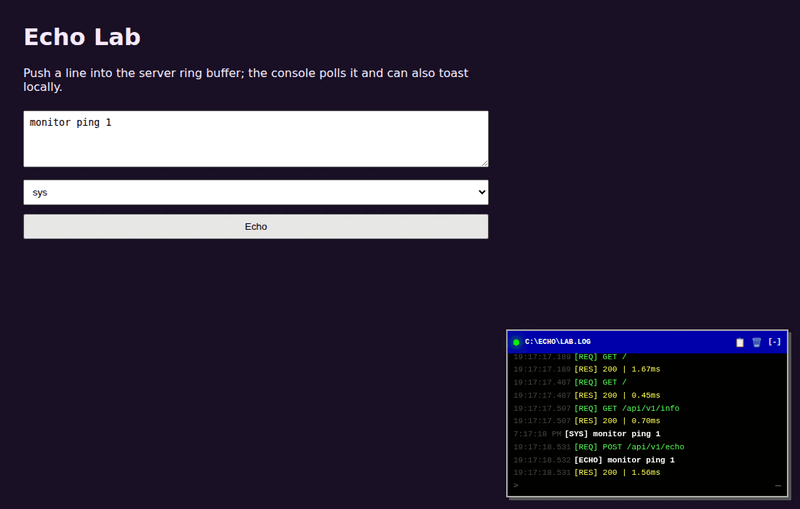The image size is (800, 509).
Task: Click the description paragraph about ring buffer
Action: (x=245, y=80)
